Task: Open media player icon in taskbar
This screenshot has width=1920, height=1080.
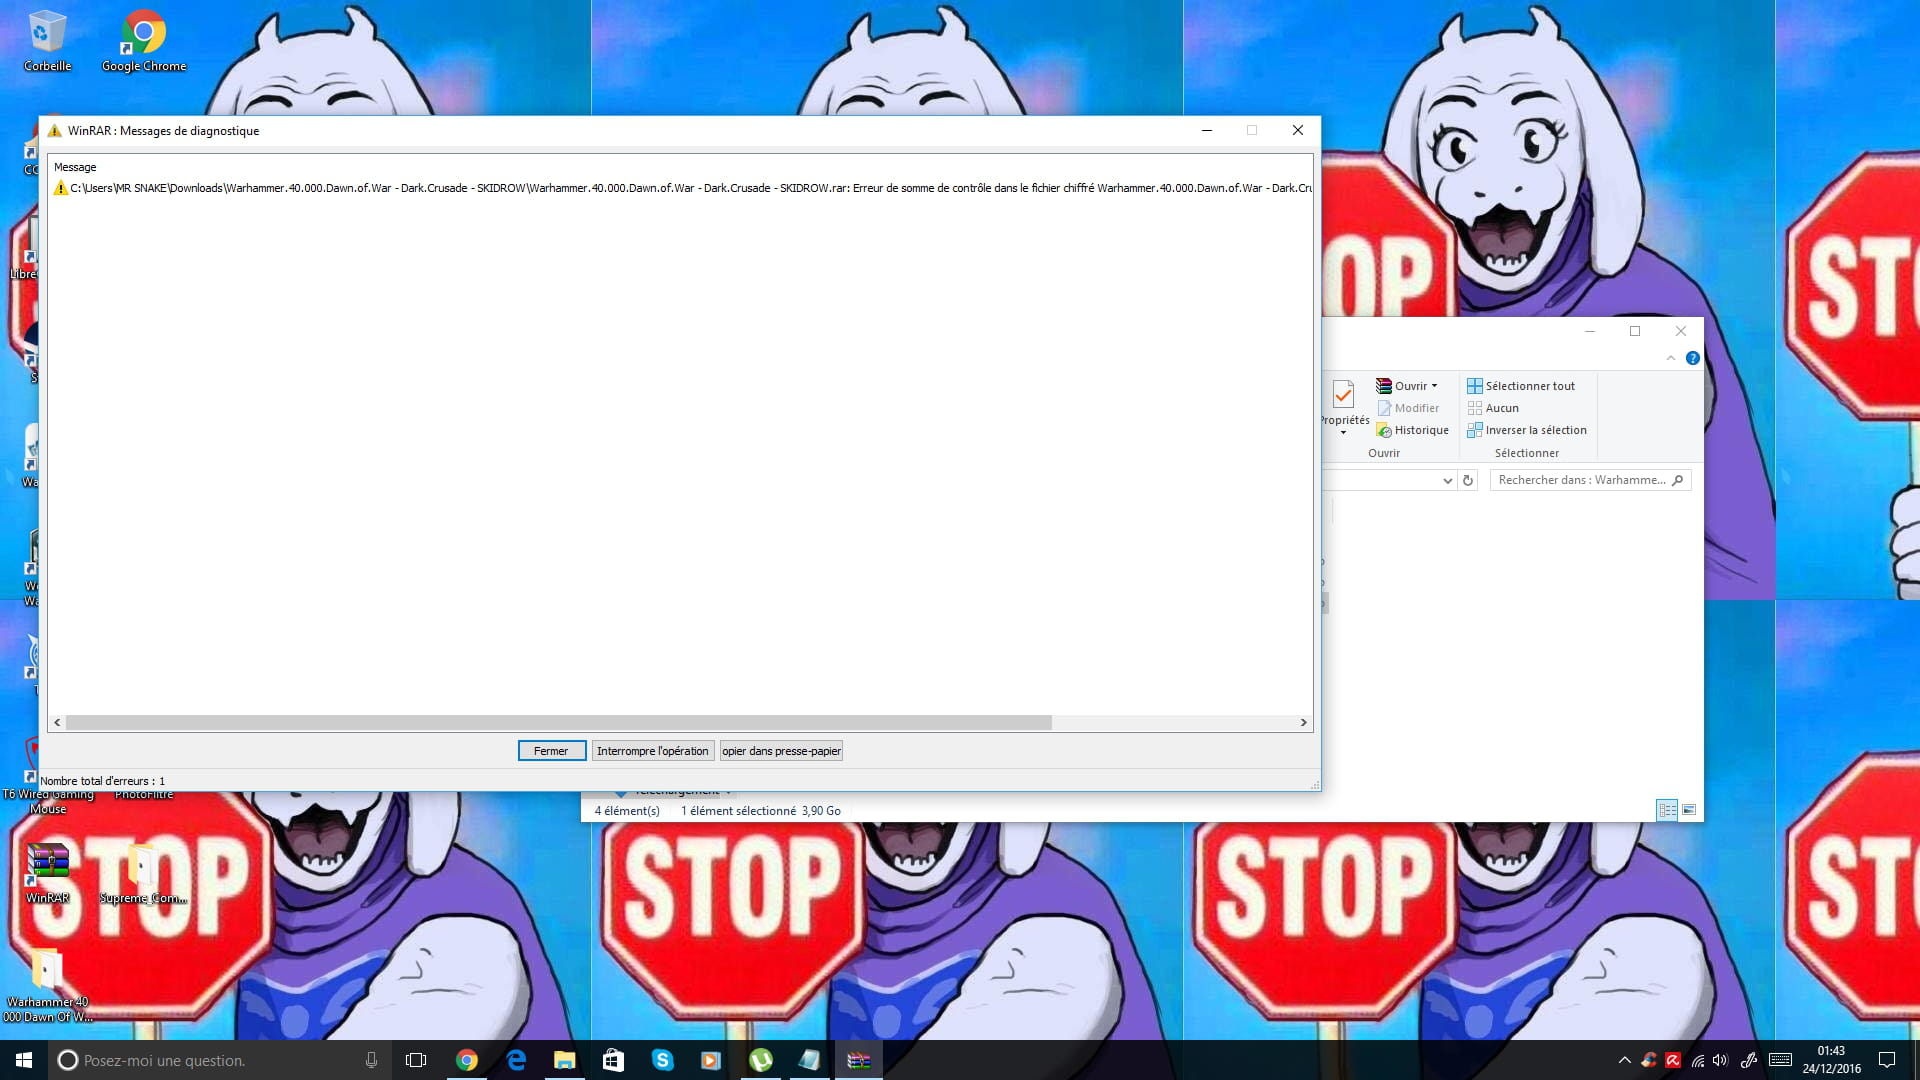Action: (711, 1060)
